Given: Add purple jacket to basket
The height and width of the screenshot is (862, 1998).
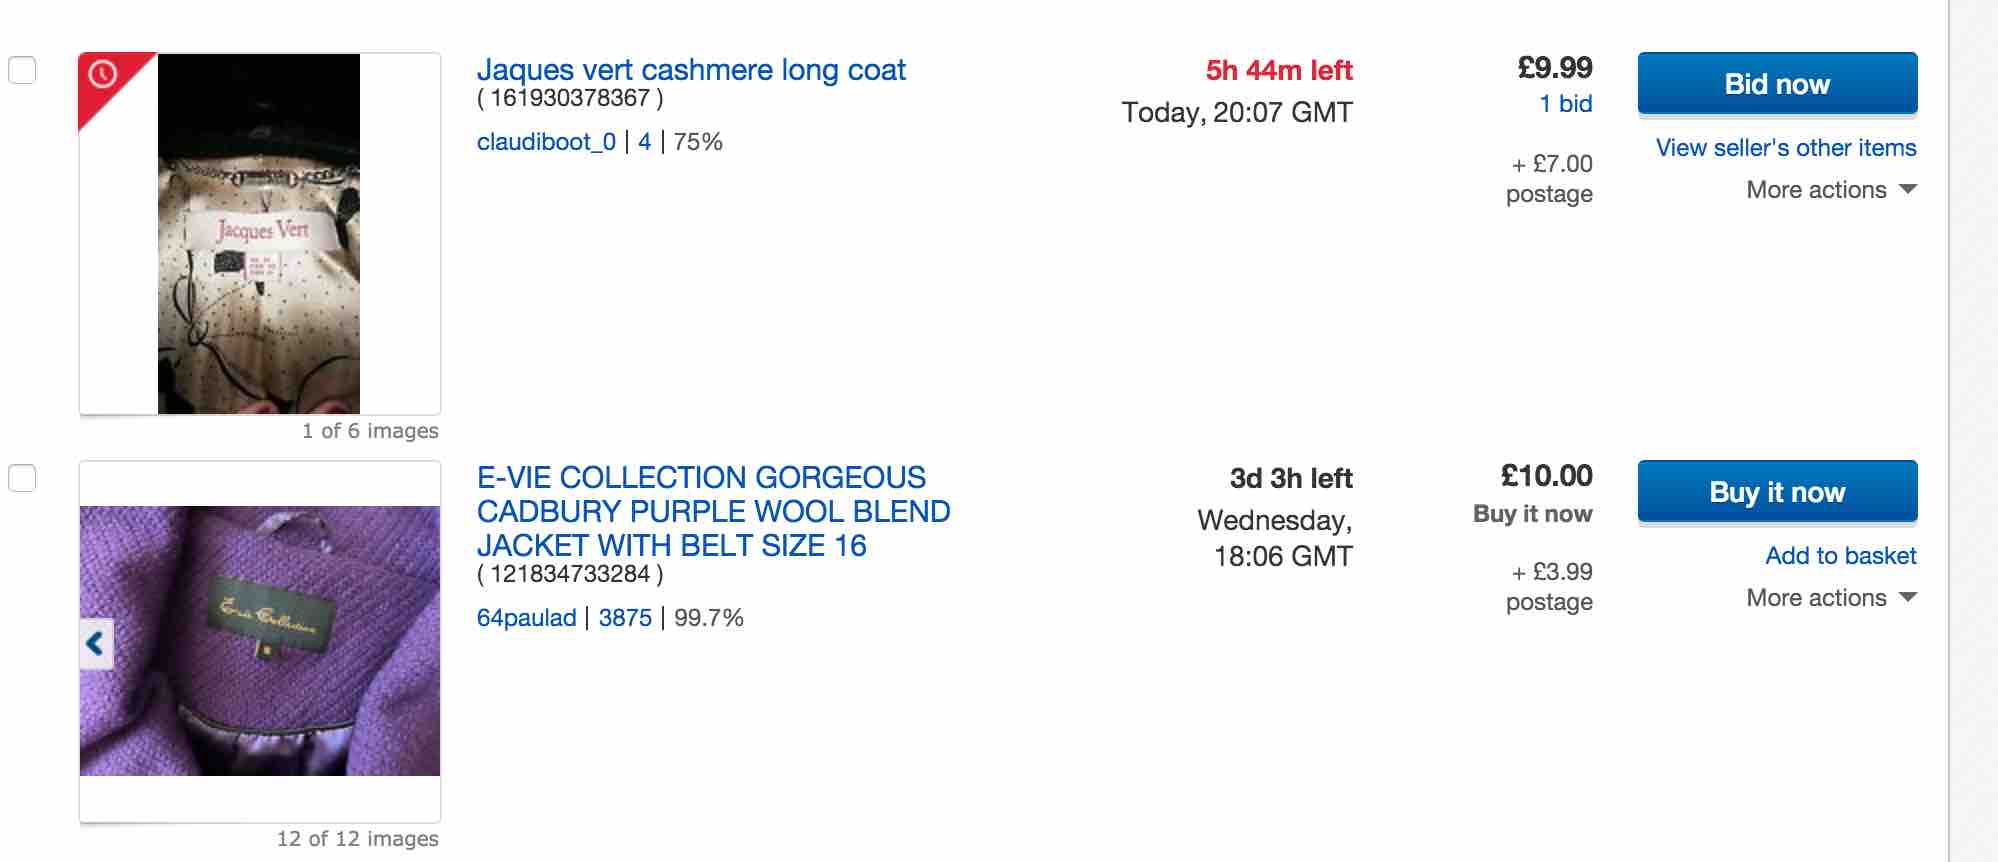Looking at the screenshot, I should [1840, 556].
